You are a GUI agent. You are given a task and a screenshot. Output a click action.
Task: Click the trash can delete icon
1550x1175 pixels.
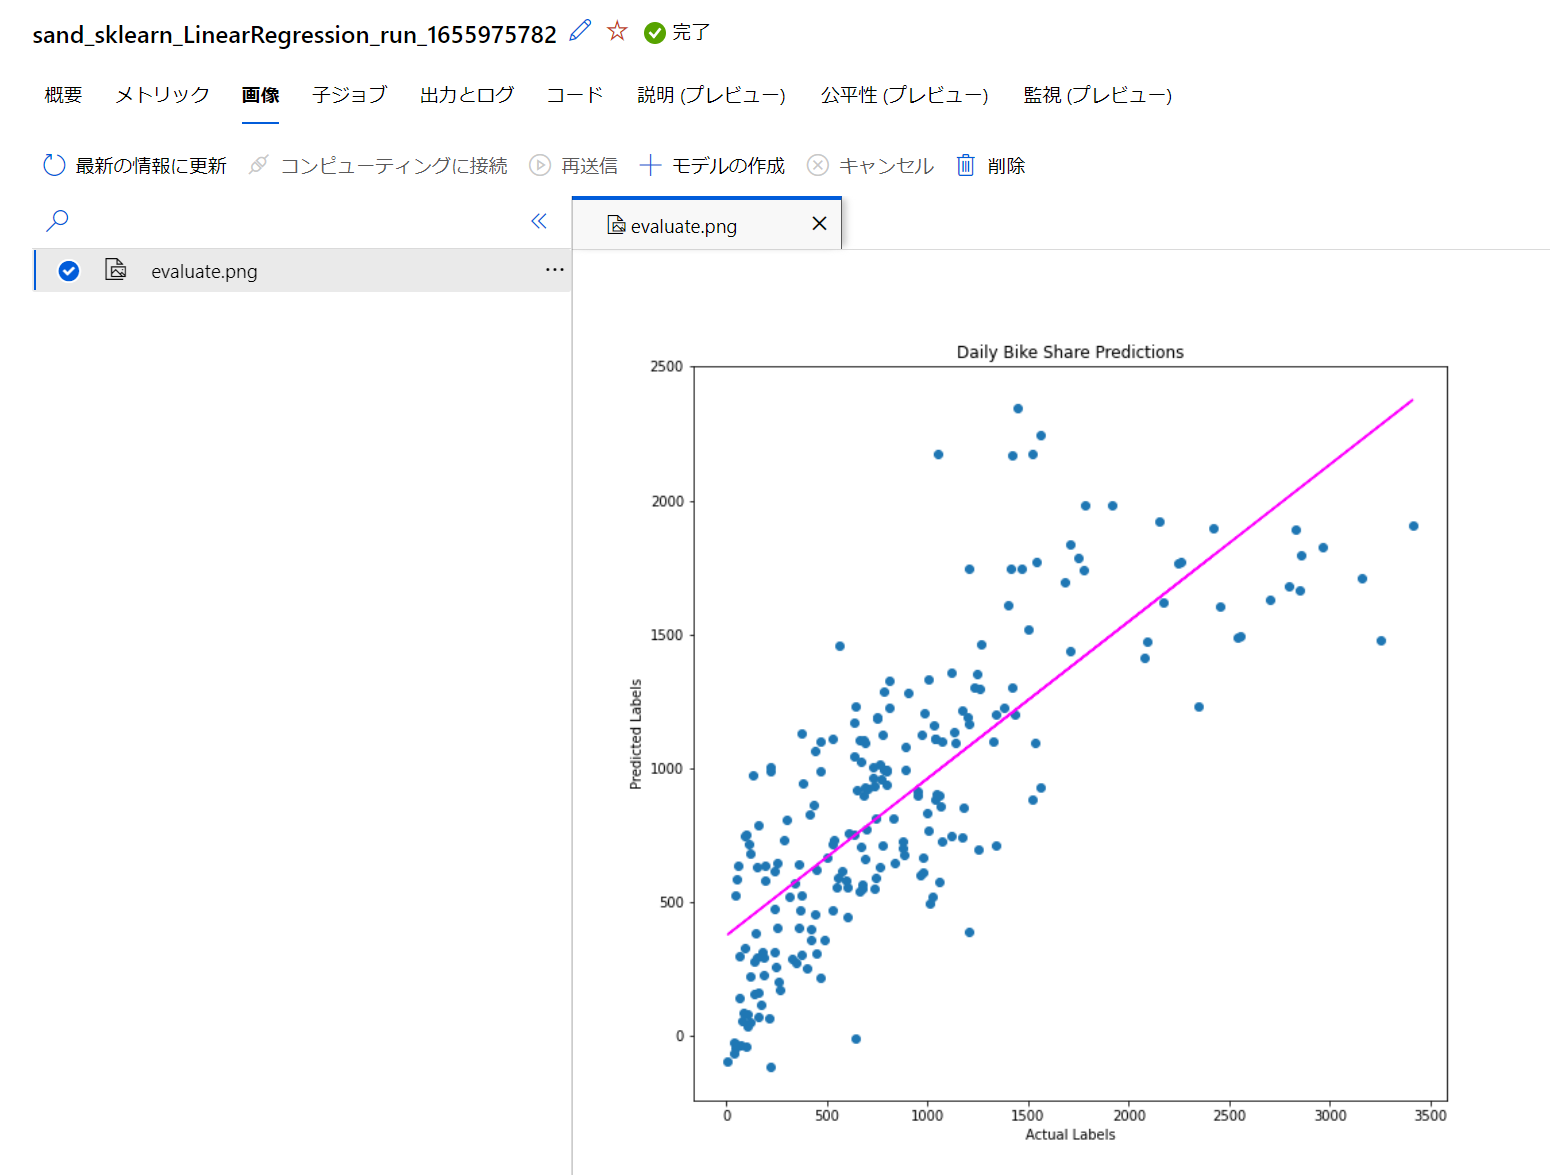tap(965, 165)
